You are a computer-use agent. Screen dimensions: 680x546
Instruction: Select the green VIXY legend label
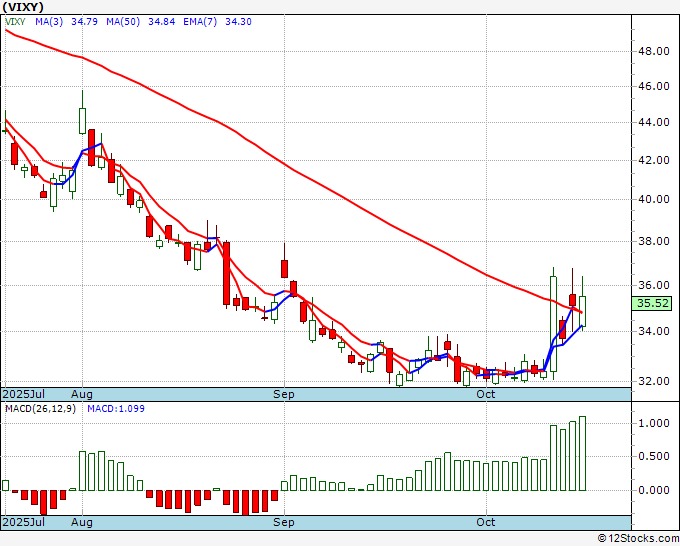point(15,22)
